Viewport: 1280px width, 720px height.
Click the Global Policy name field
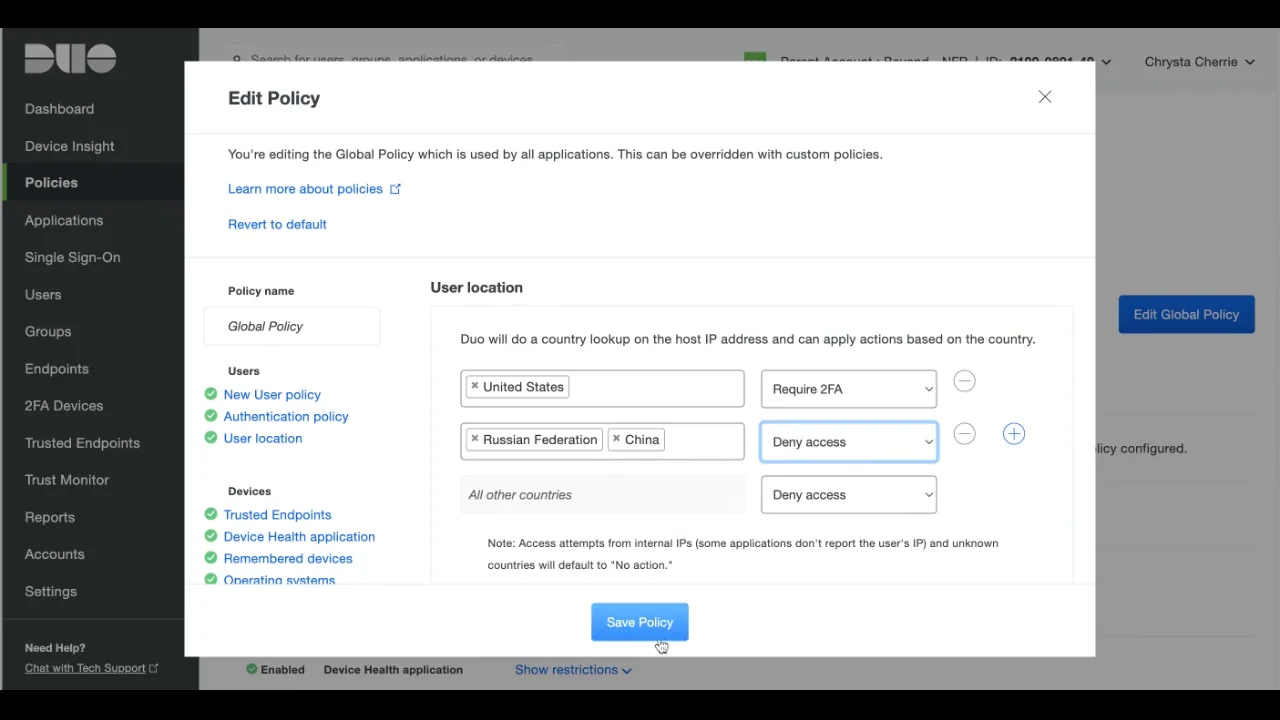[x=292, y=326]
